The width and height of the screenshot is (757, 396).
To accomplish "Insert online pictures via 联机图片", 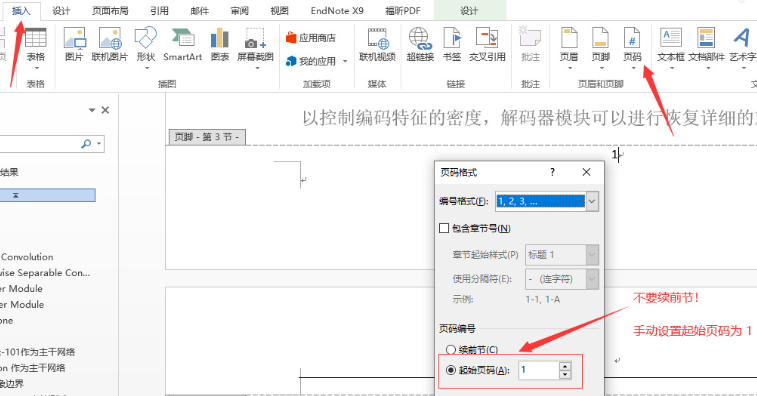I will coord(110,45).
